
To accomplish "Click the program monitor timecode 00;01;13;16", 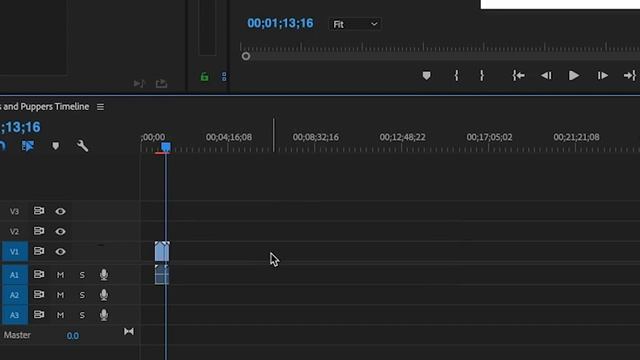I will (x=280, y=23).
